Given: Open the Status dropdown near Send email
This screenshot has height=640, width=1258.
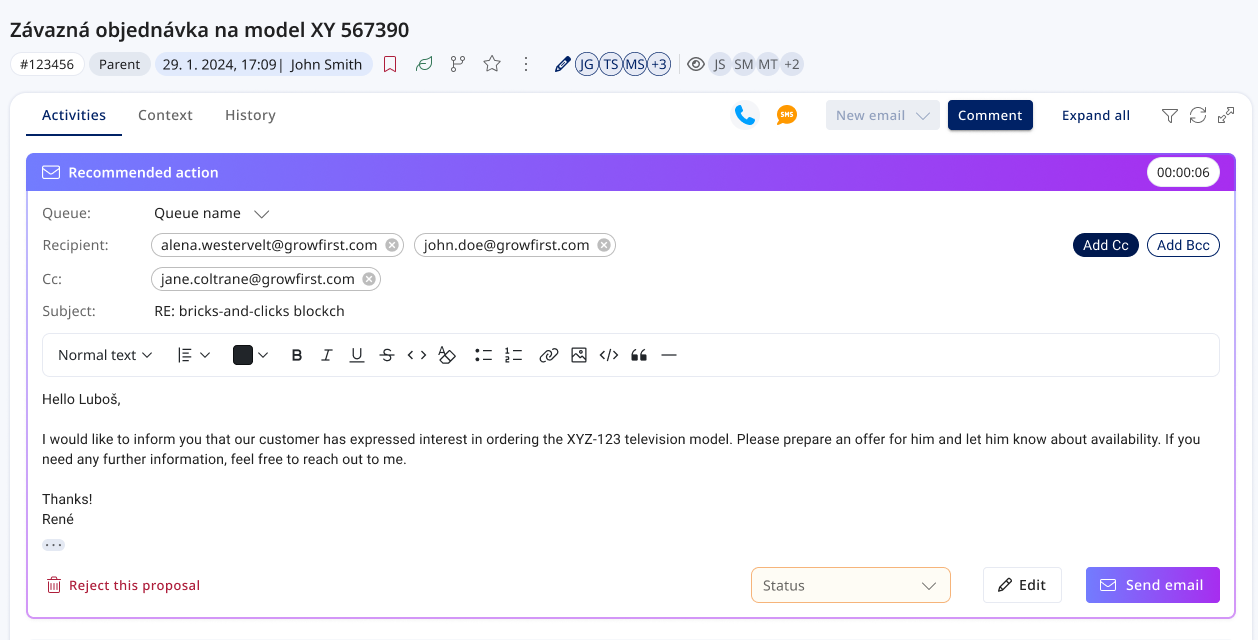Looking at the screenshot, I should point(850,585).
